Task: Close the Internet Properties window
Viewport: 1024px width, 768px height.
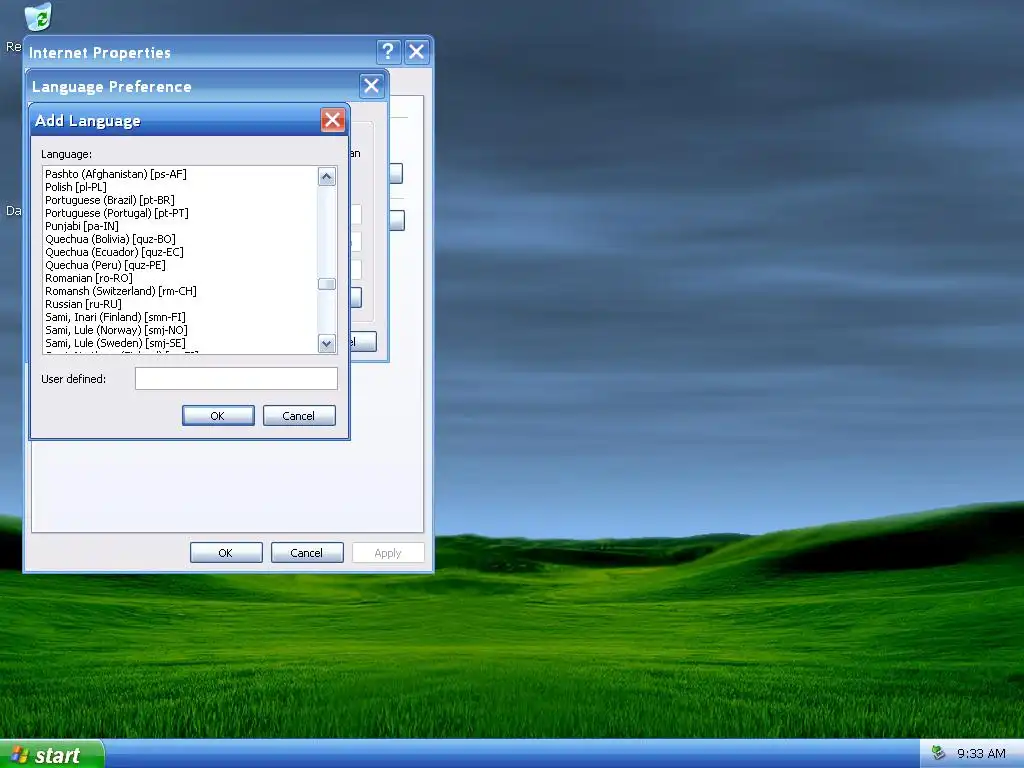Action: [x=417, y=52]
